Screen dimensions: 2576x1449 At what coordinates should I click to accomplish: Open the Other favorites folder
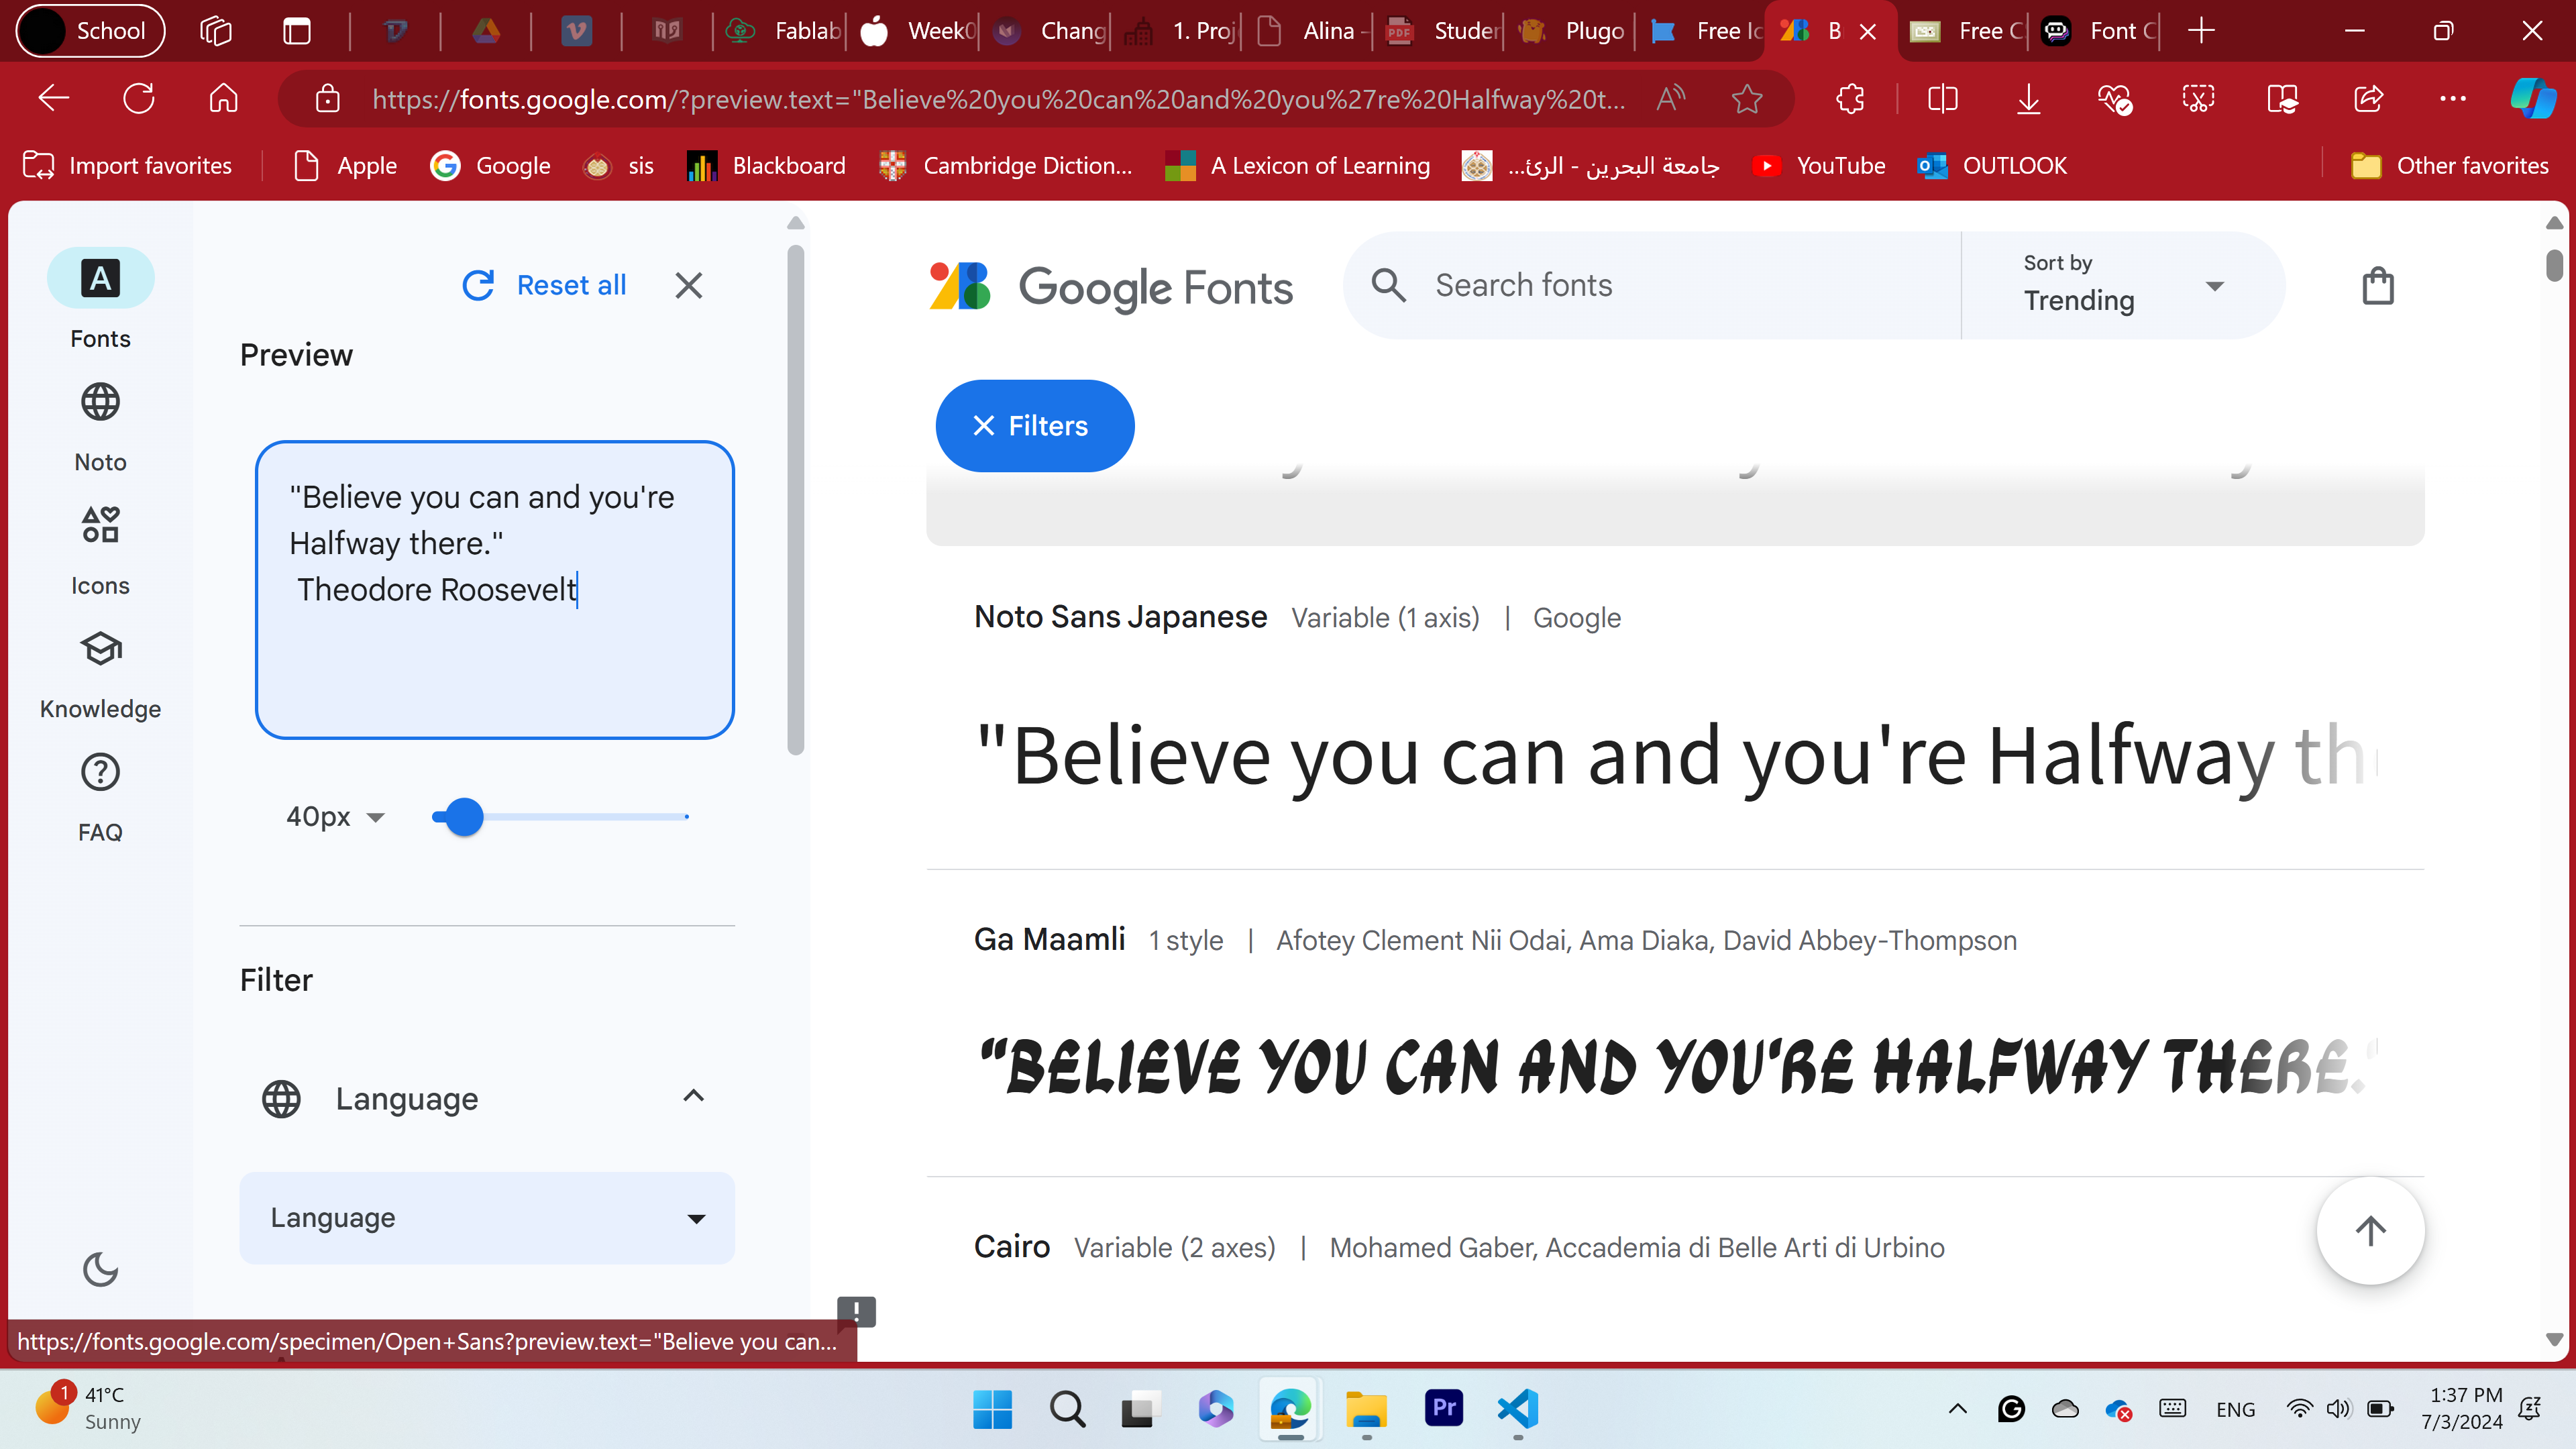2449,165
